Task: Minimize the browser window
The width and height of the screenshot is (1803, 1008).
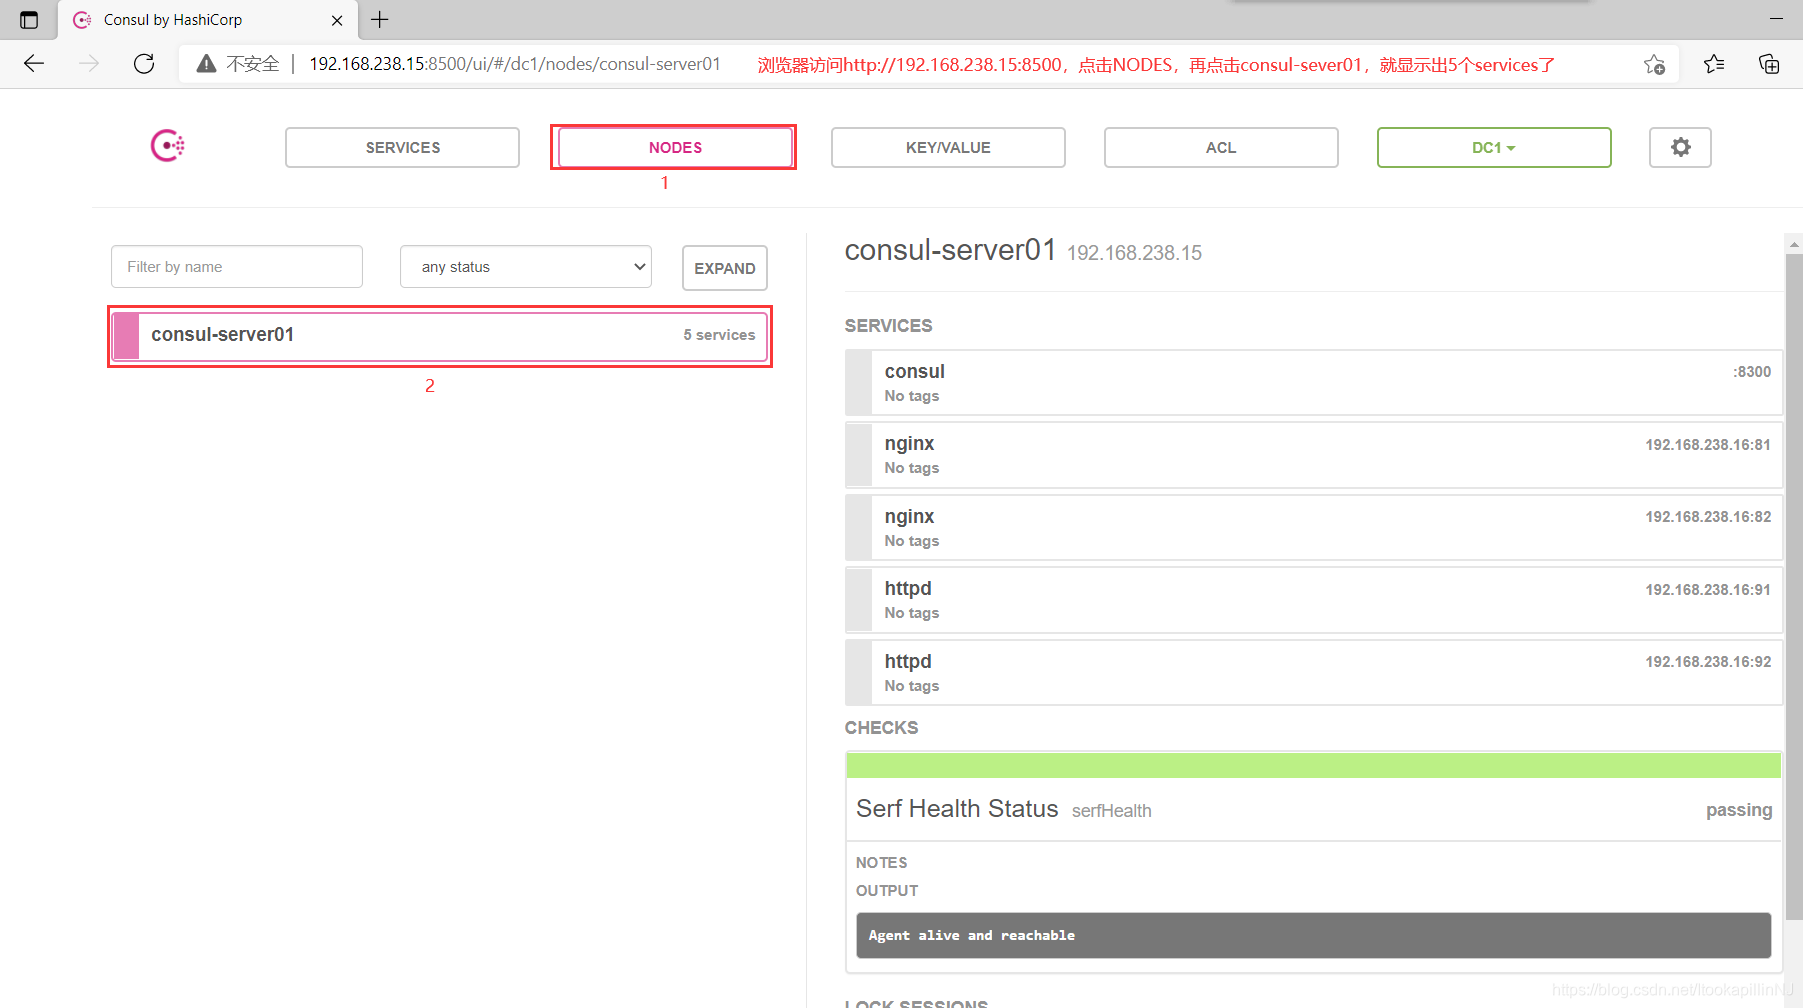Action: click(x=1776, y=19)
